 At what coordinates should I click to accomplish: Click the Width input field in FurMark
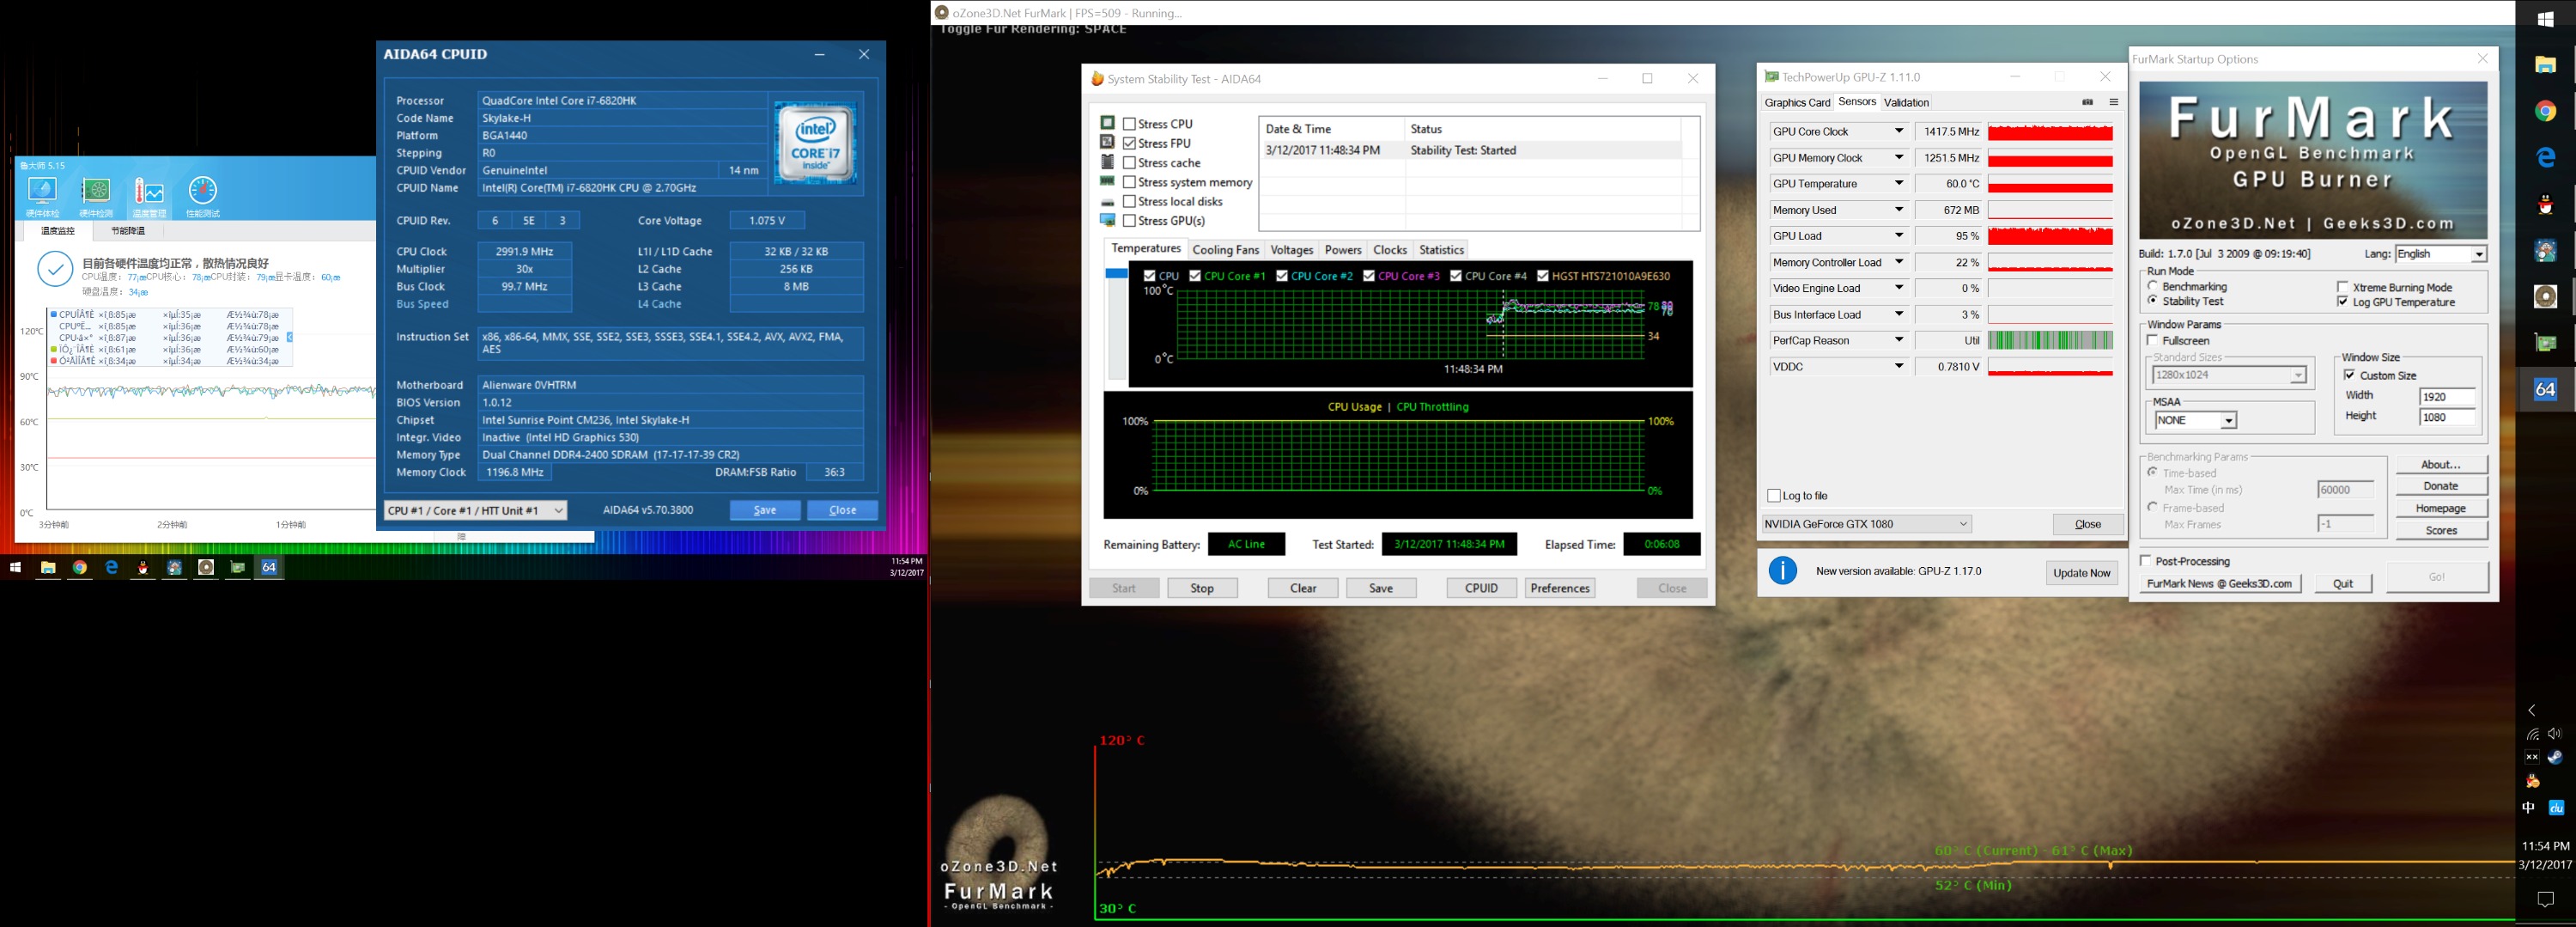[2446, 397]
